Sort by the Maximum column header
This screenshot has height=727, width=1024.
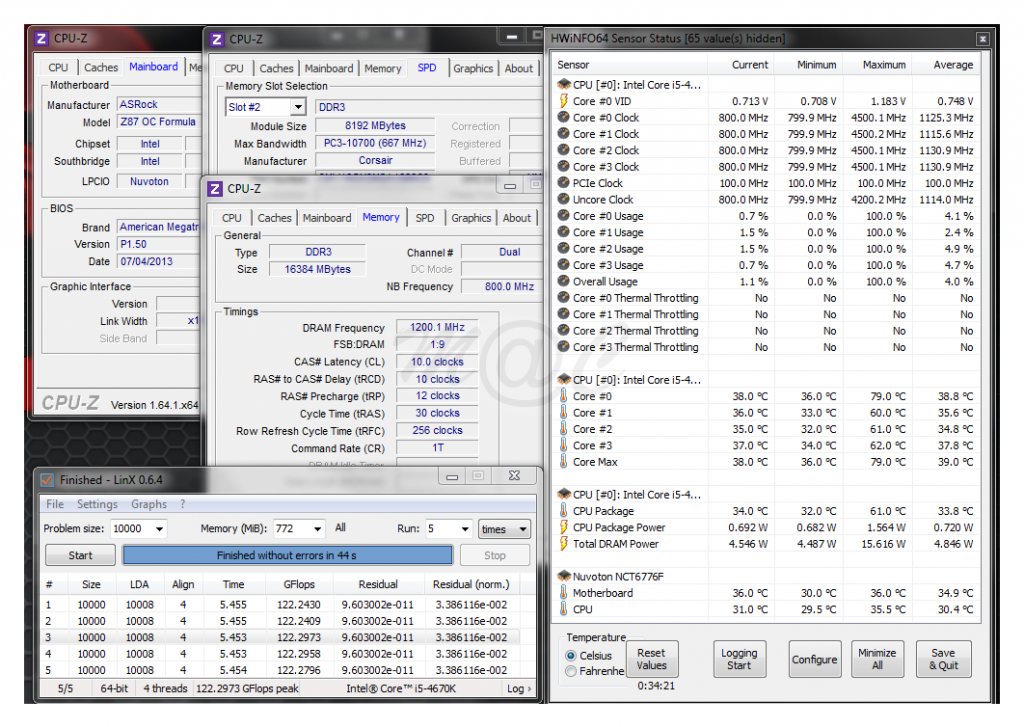883,65
